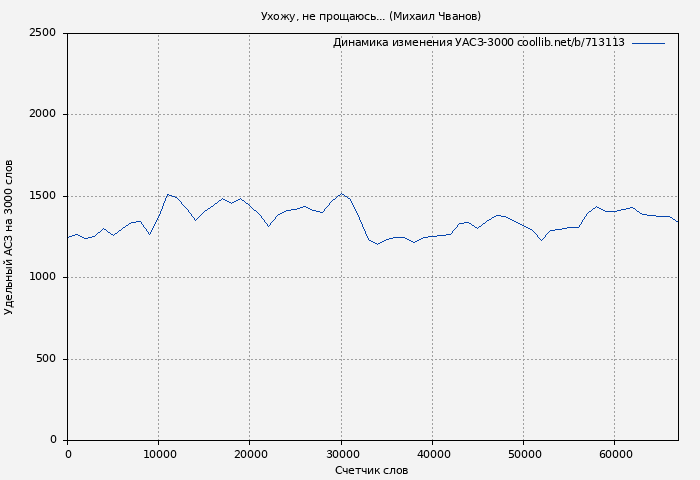Image resolution: width=700 pixels, height=480 pixels.
Task: Click the 50000 tick label on x-axis
Action: click(524, 454)
